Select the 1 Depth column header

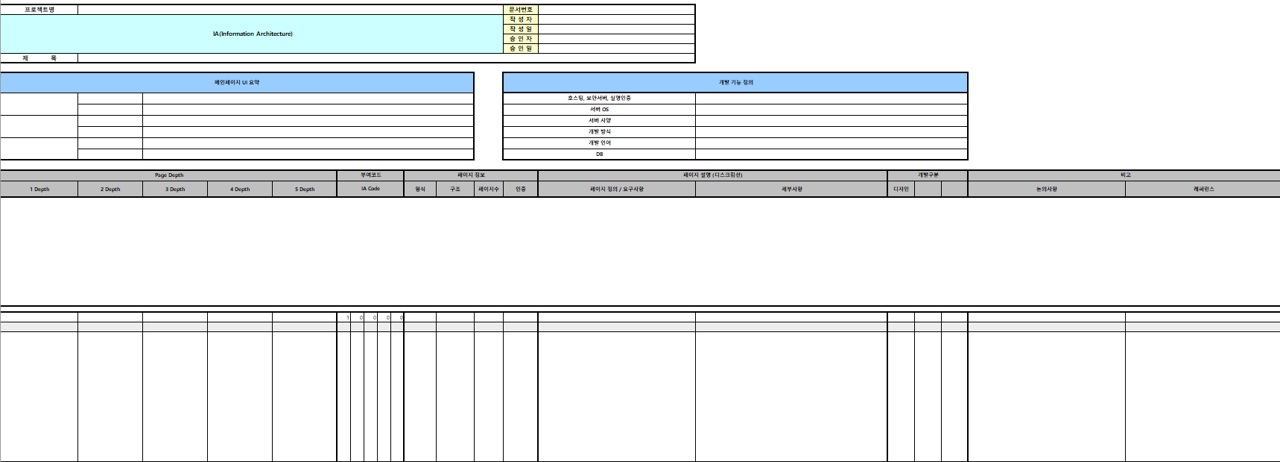[39, 188]
